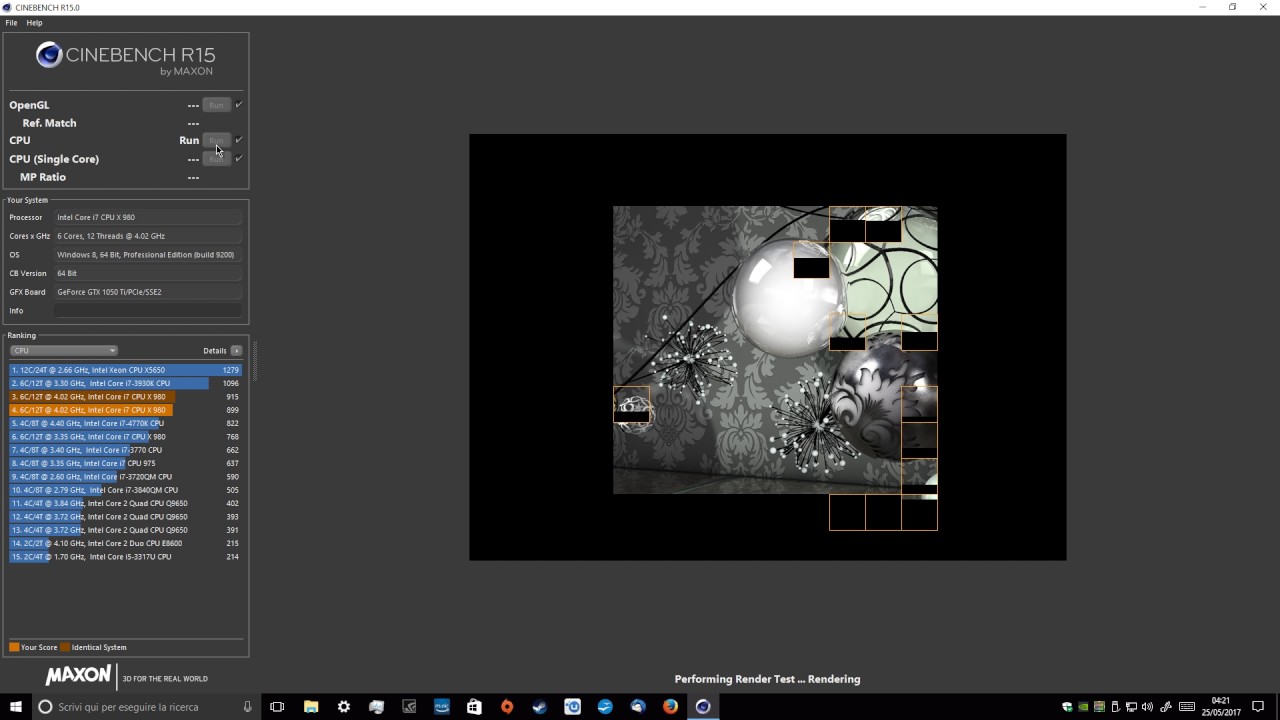Select ranking entry Intel Core i7-3840QM CPU

pyautogui.click(x=125, y=490)
